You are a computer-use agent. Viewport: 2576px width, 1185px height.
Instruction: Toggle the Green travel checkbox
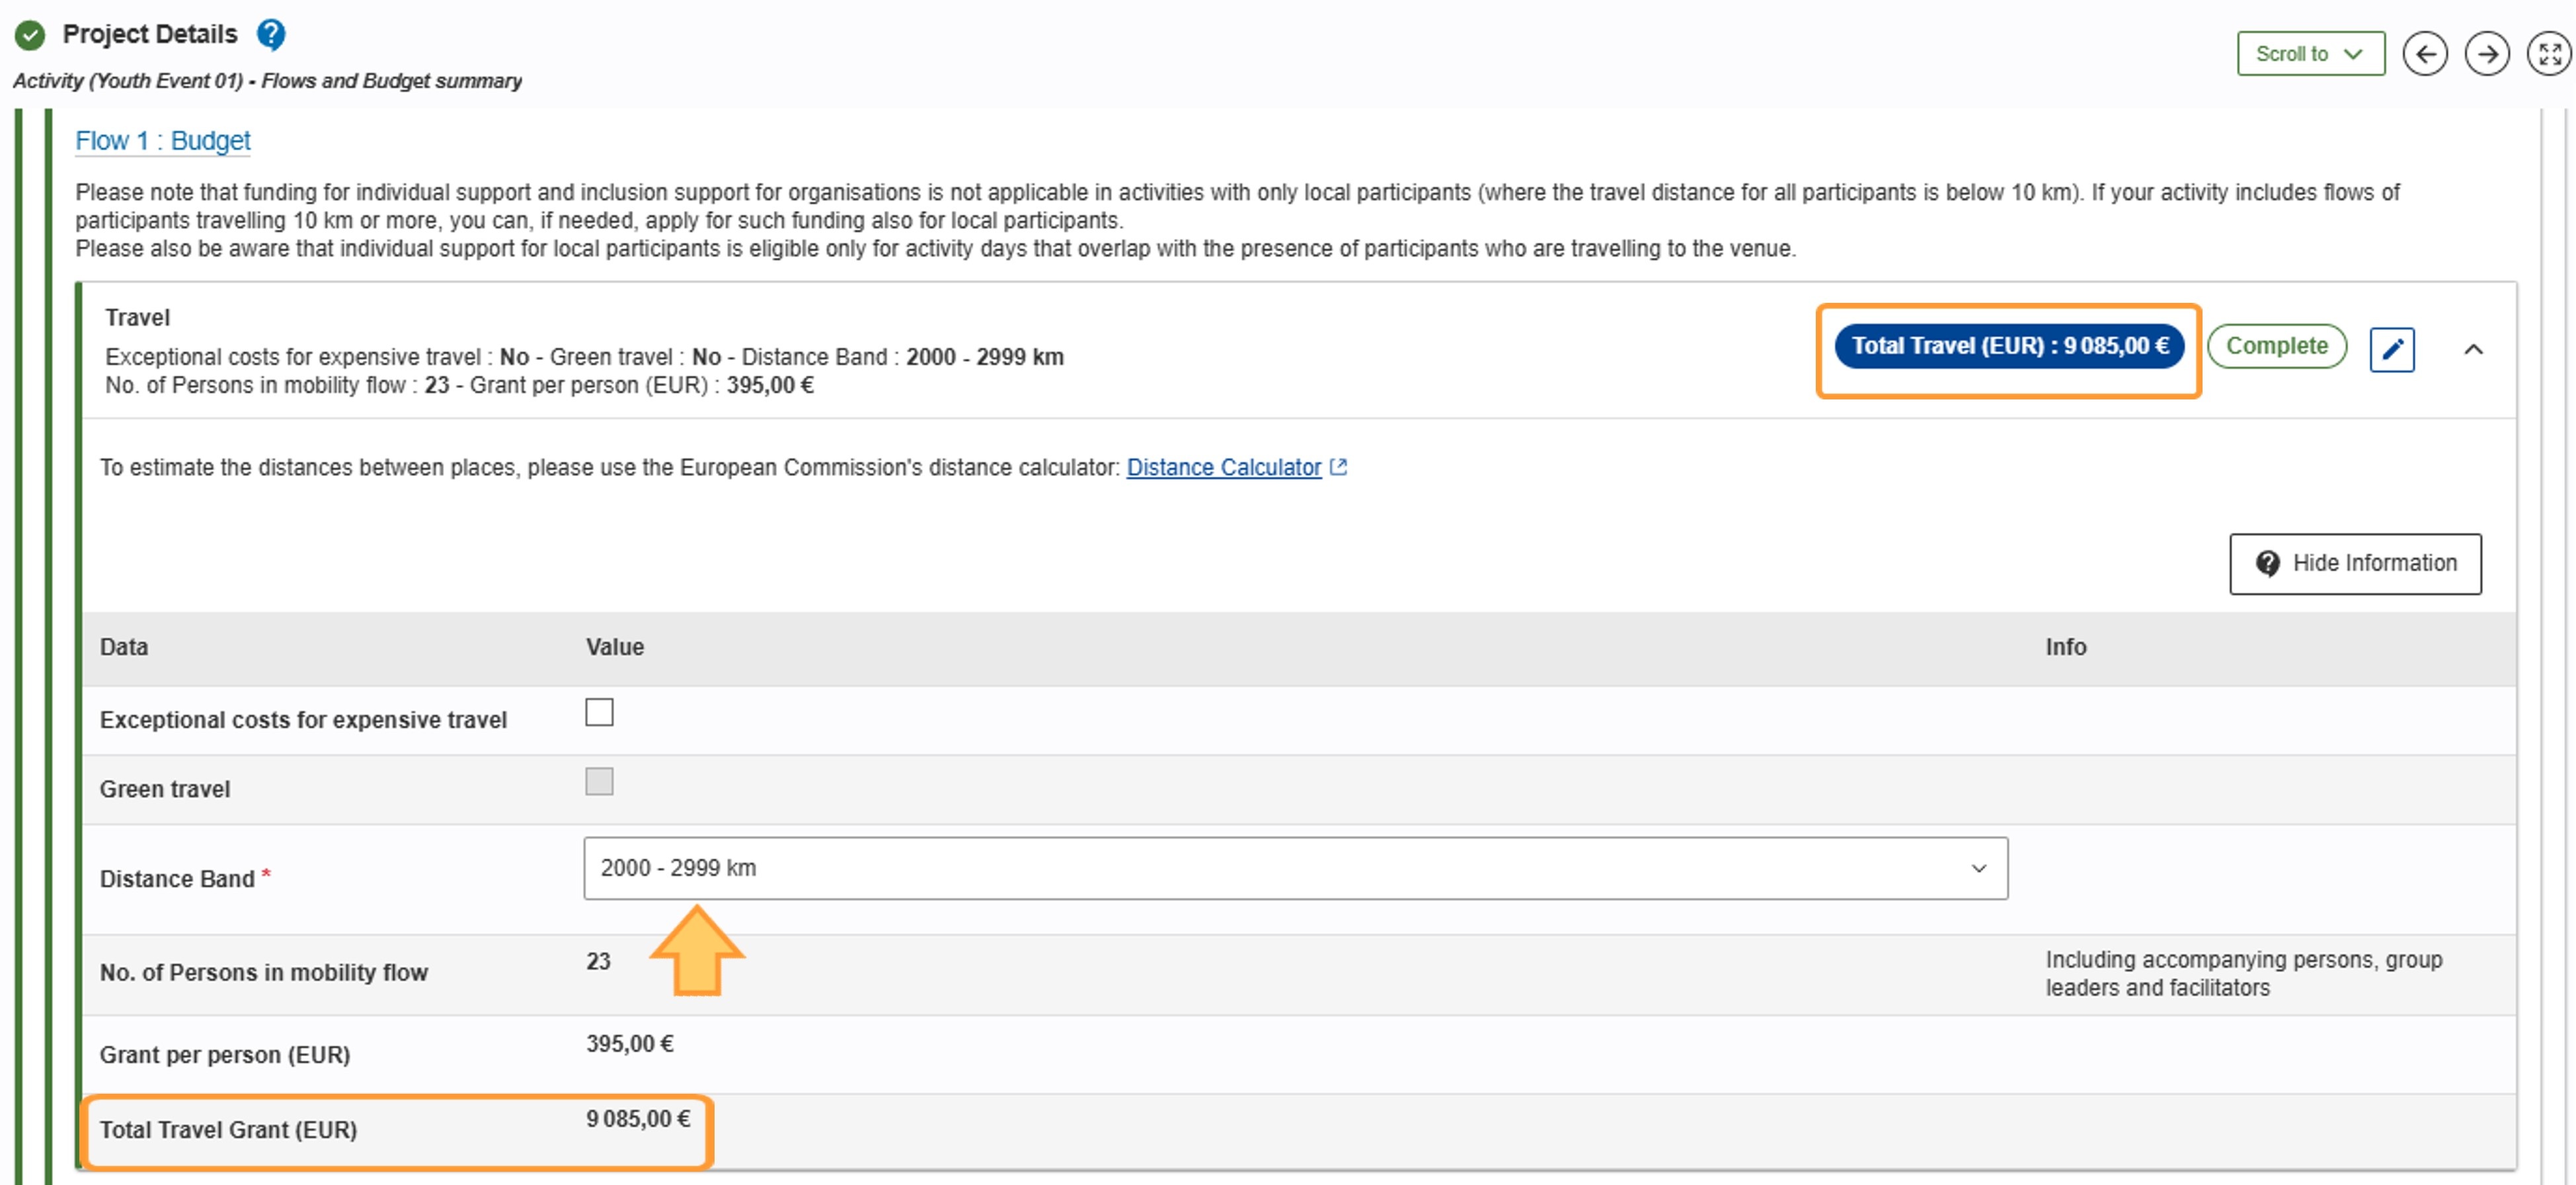(599, 781)
